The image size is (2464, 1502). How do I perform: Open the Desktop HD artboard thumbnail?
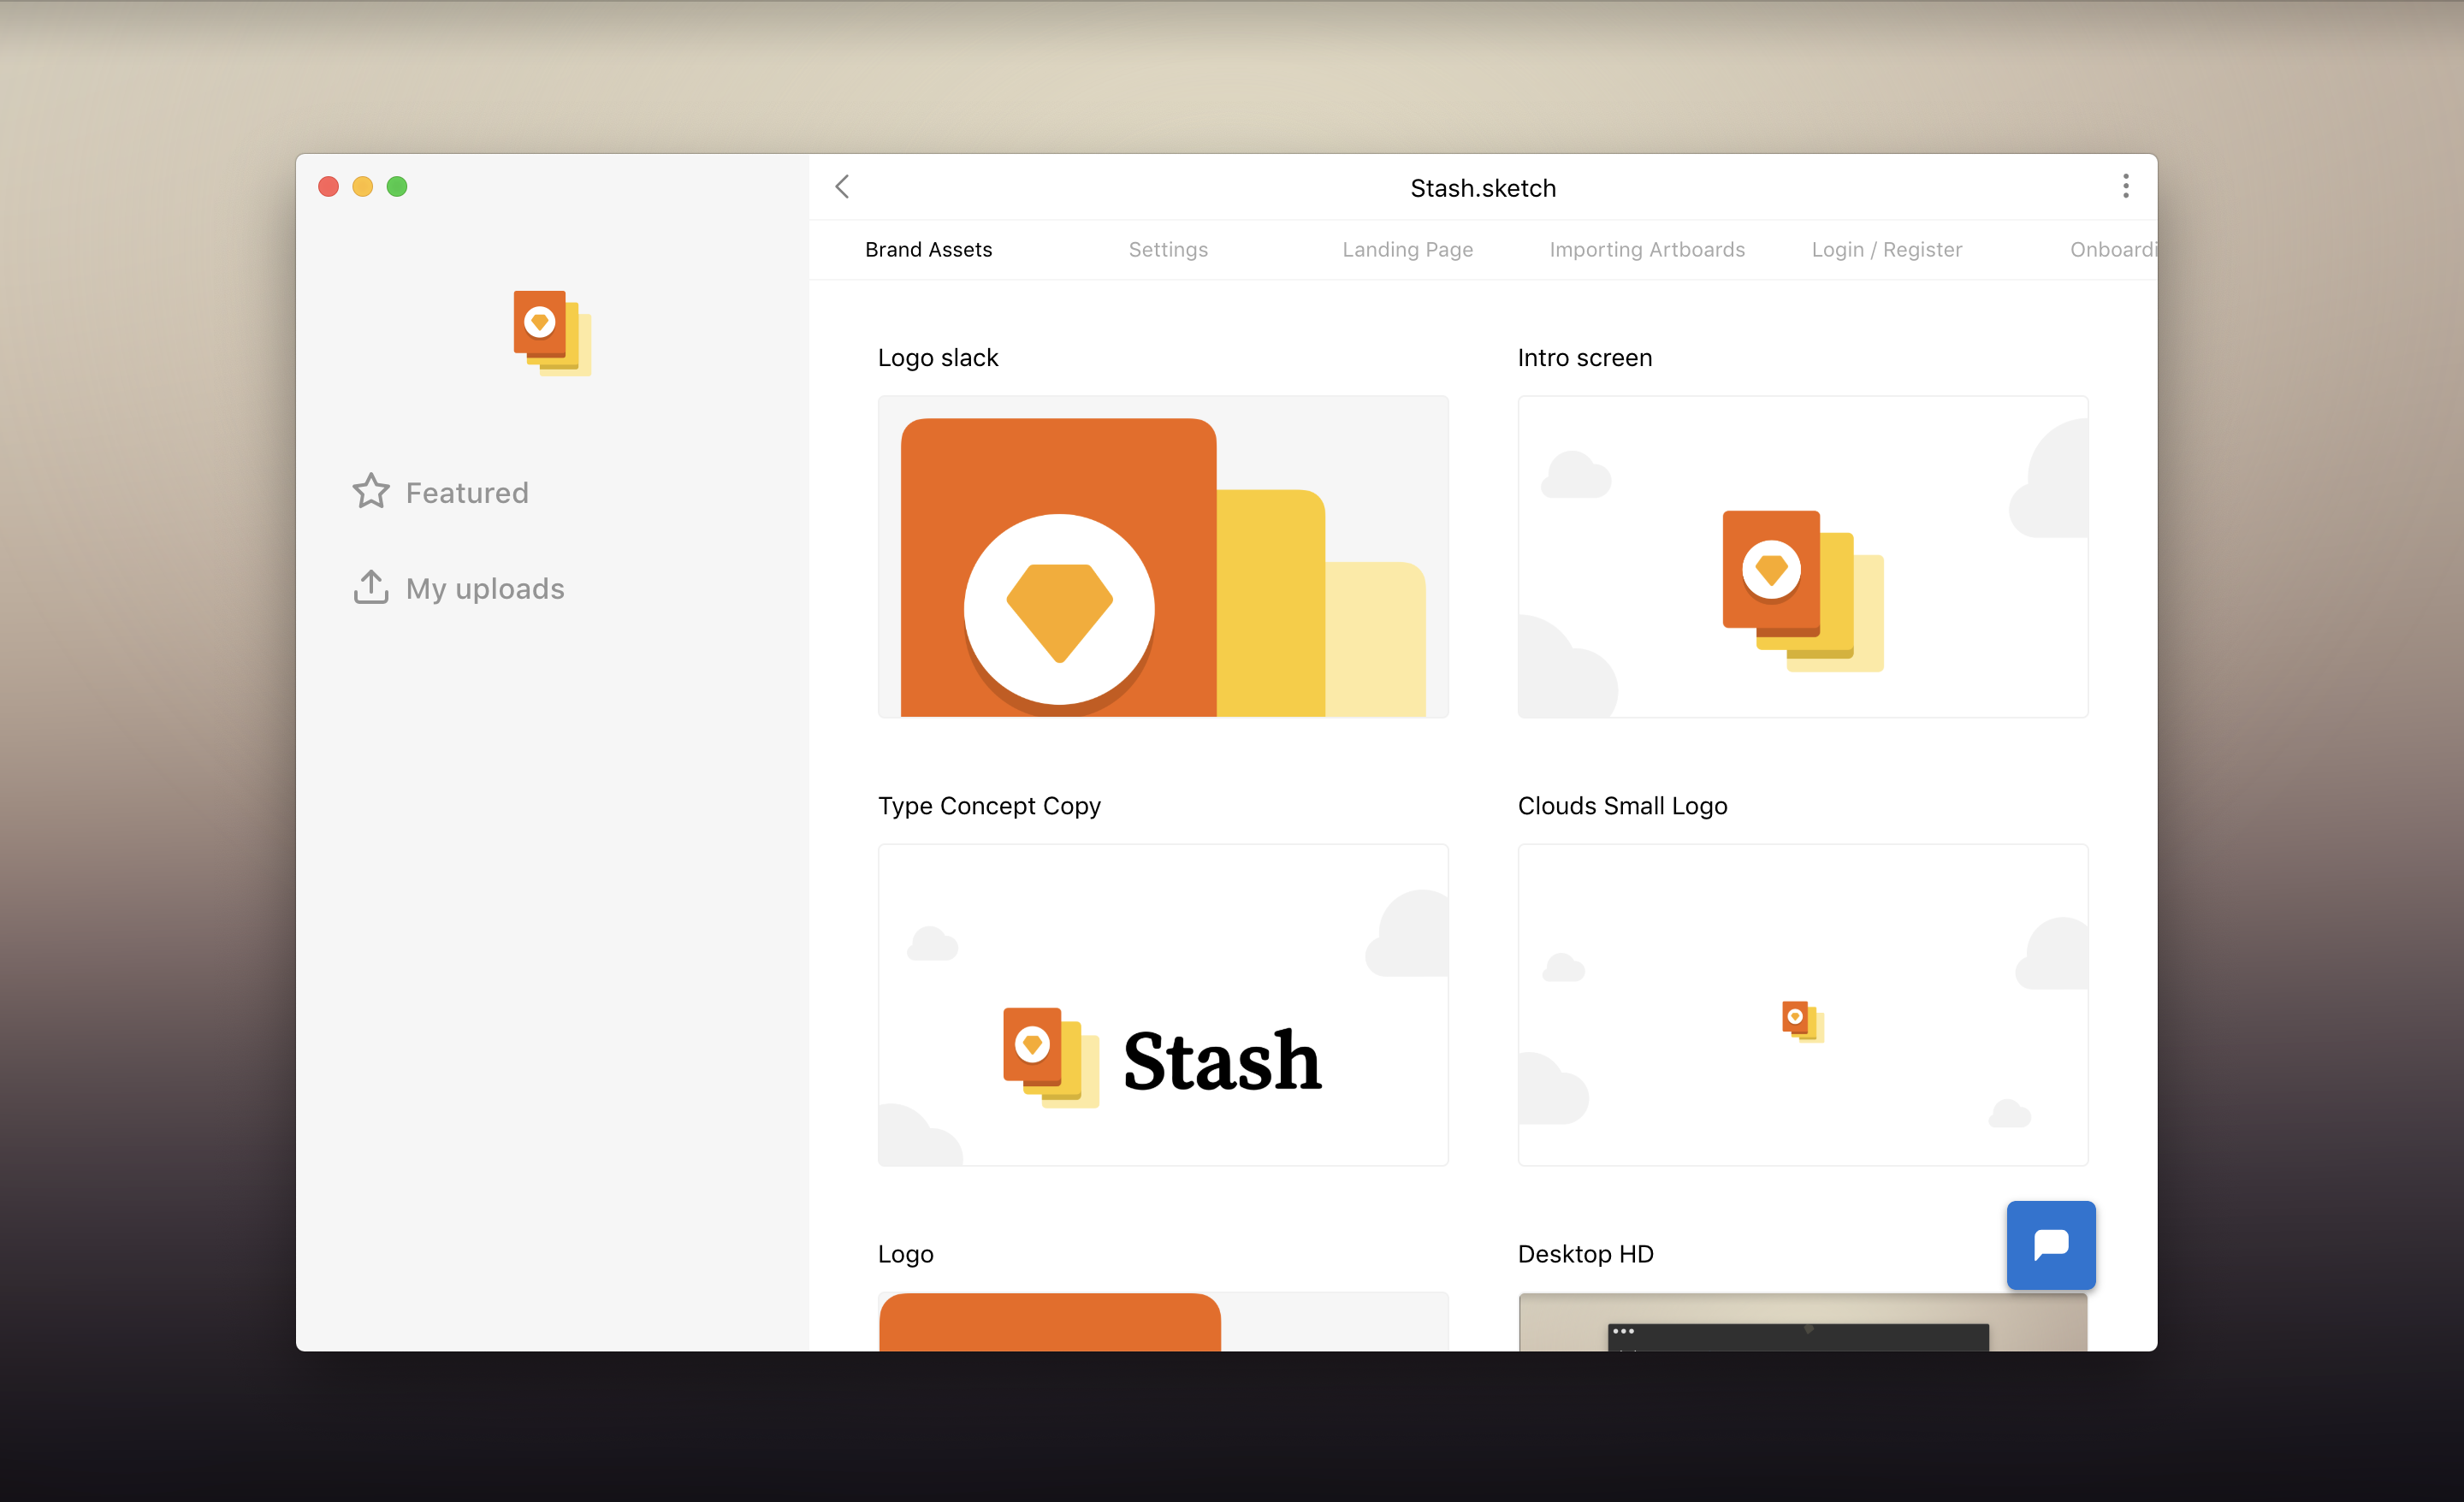(1803, 1321)
